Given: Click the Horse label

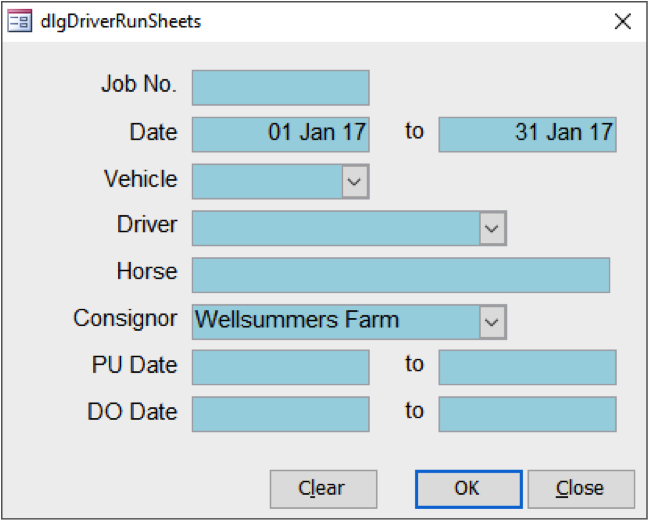Looking at the screenshot, I should coord(147,271).
